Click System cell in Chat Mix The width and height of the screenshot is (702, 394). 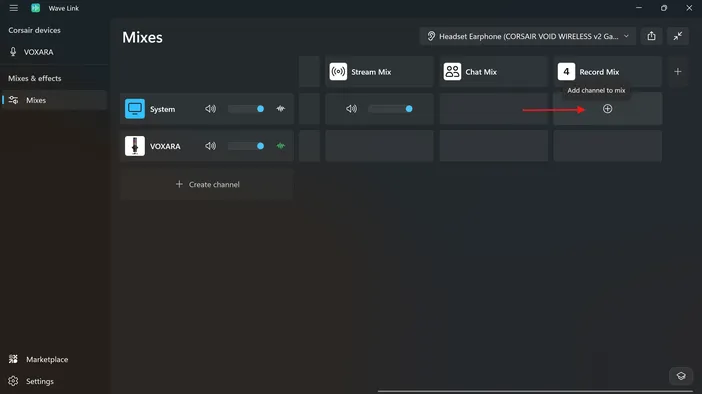point(493,109)
